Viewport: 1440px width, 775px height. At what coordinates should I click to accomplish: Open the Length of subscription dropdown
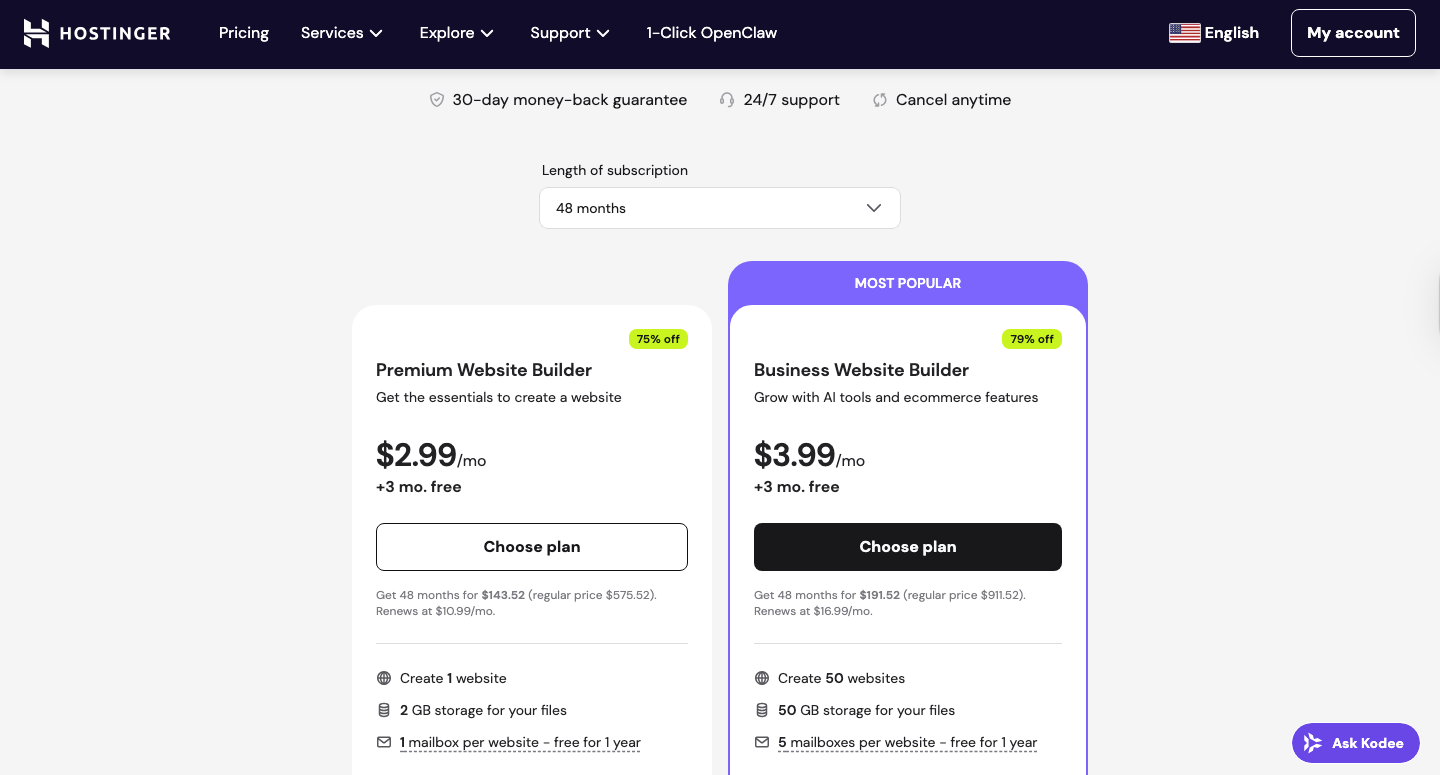720,208
